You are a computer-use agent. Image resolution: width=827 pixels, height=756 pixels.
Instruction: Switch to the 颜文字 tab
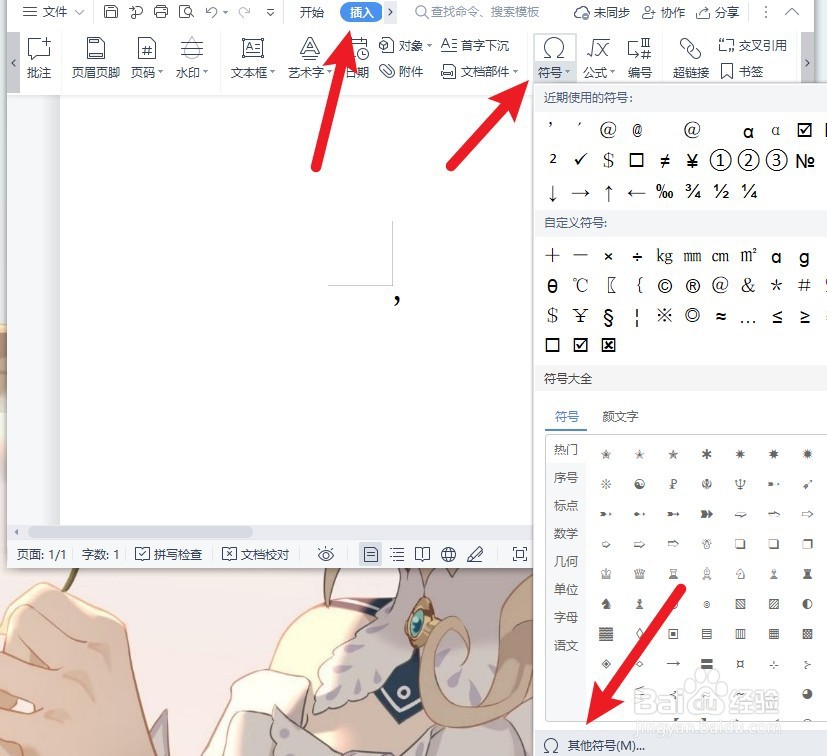(620, 416)
